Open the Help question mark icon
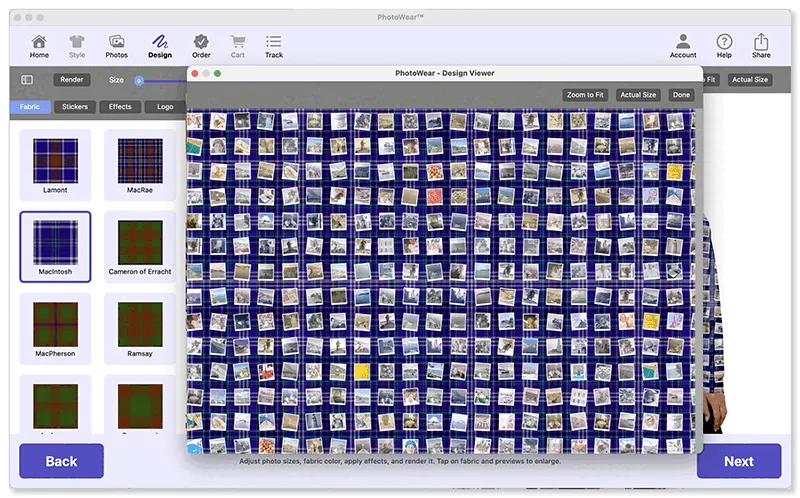Viewport: 800px width, 498px height. coord(724,46)
